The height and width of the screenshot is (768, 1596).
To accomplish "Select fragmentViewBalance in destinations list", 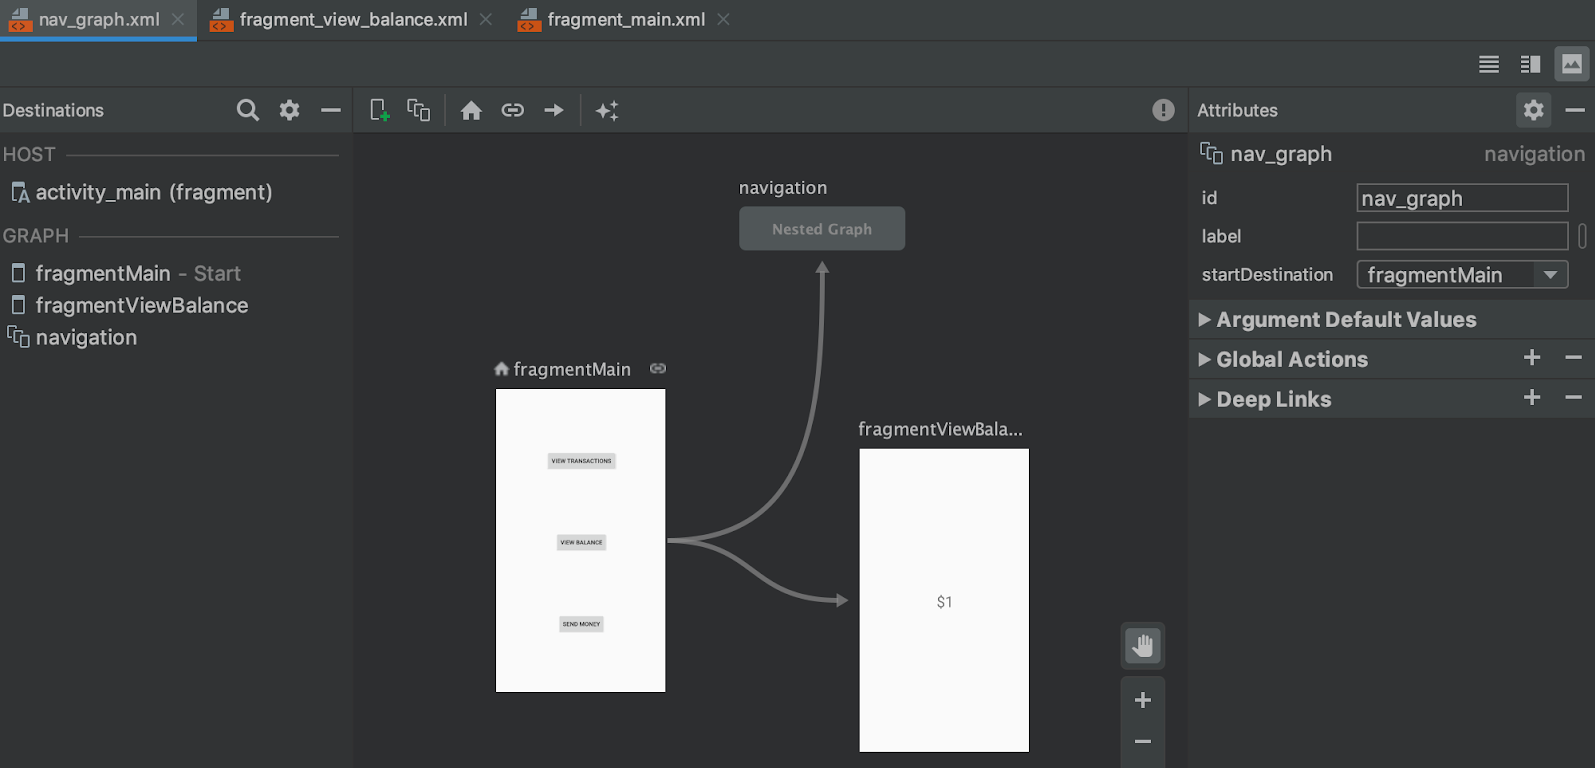I will click(141, 306).
